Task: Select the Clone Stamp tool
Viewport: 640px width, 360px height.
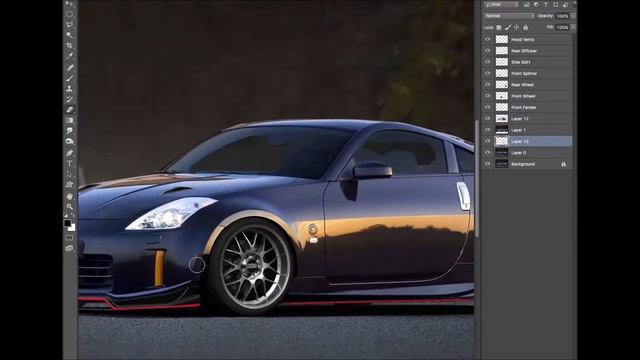Action: tap(70, 88)
